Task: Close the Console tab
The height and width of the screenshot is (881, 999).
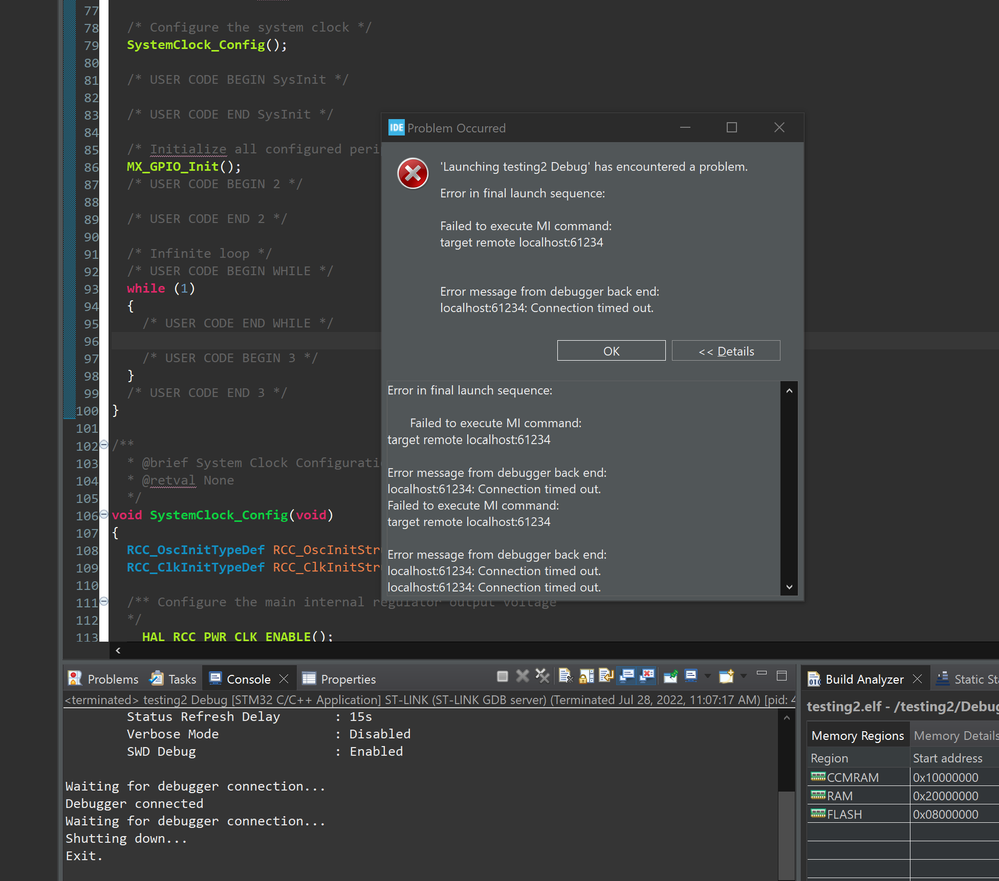Action: coord(284,679)
